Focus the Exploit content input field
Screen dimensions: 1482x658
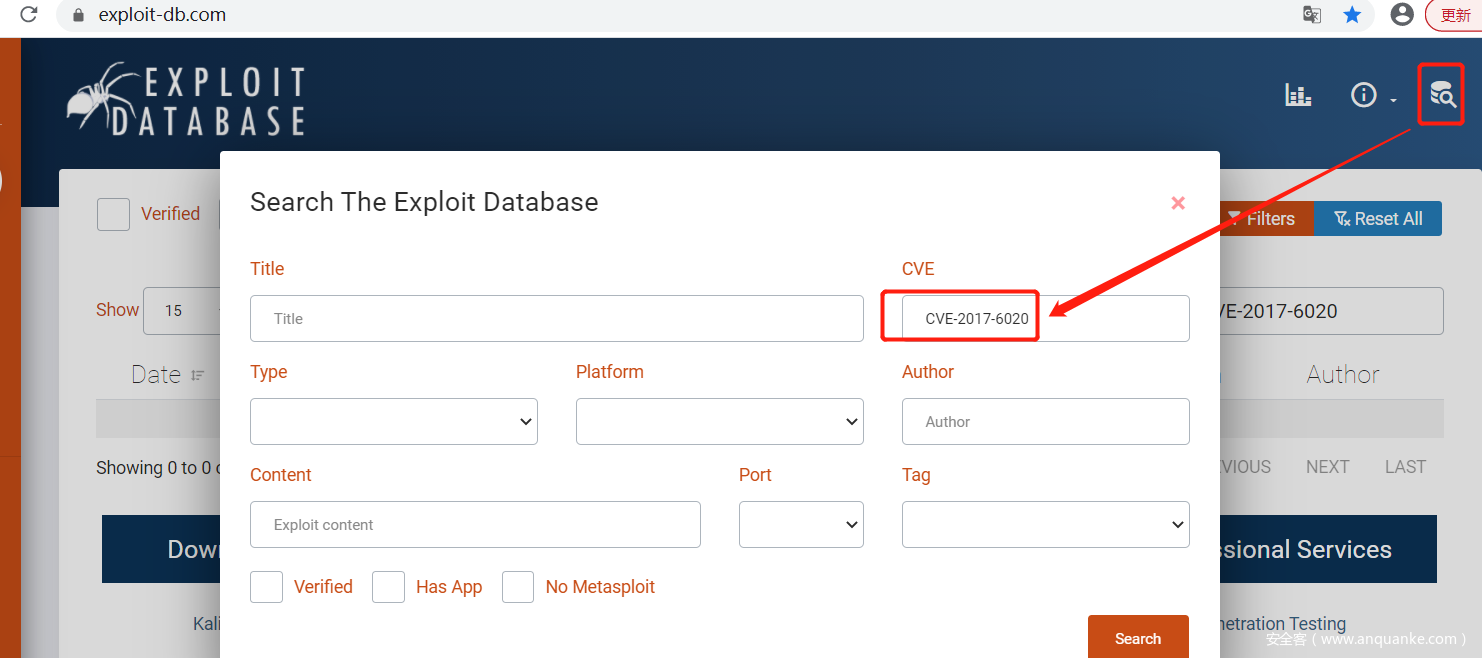point(475,525)
